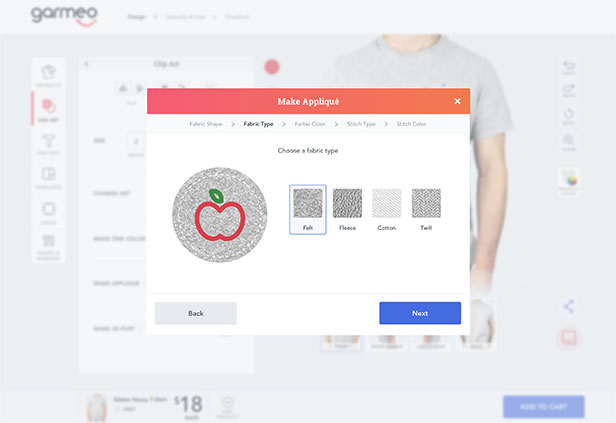Go Back to the previous step
616x423 pixels.
[196, 313]
